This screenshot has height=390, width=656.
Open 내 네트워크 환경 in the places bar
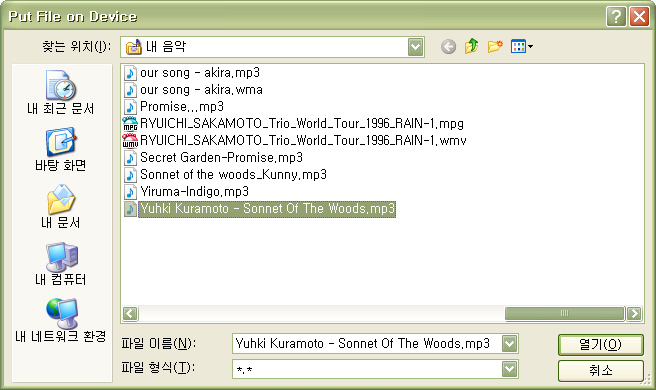(61, 321)
